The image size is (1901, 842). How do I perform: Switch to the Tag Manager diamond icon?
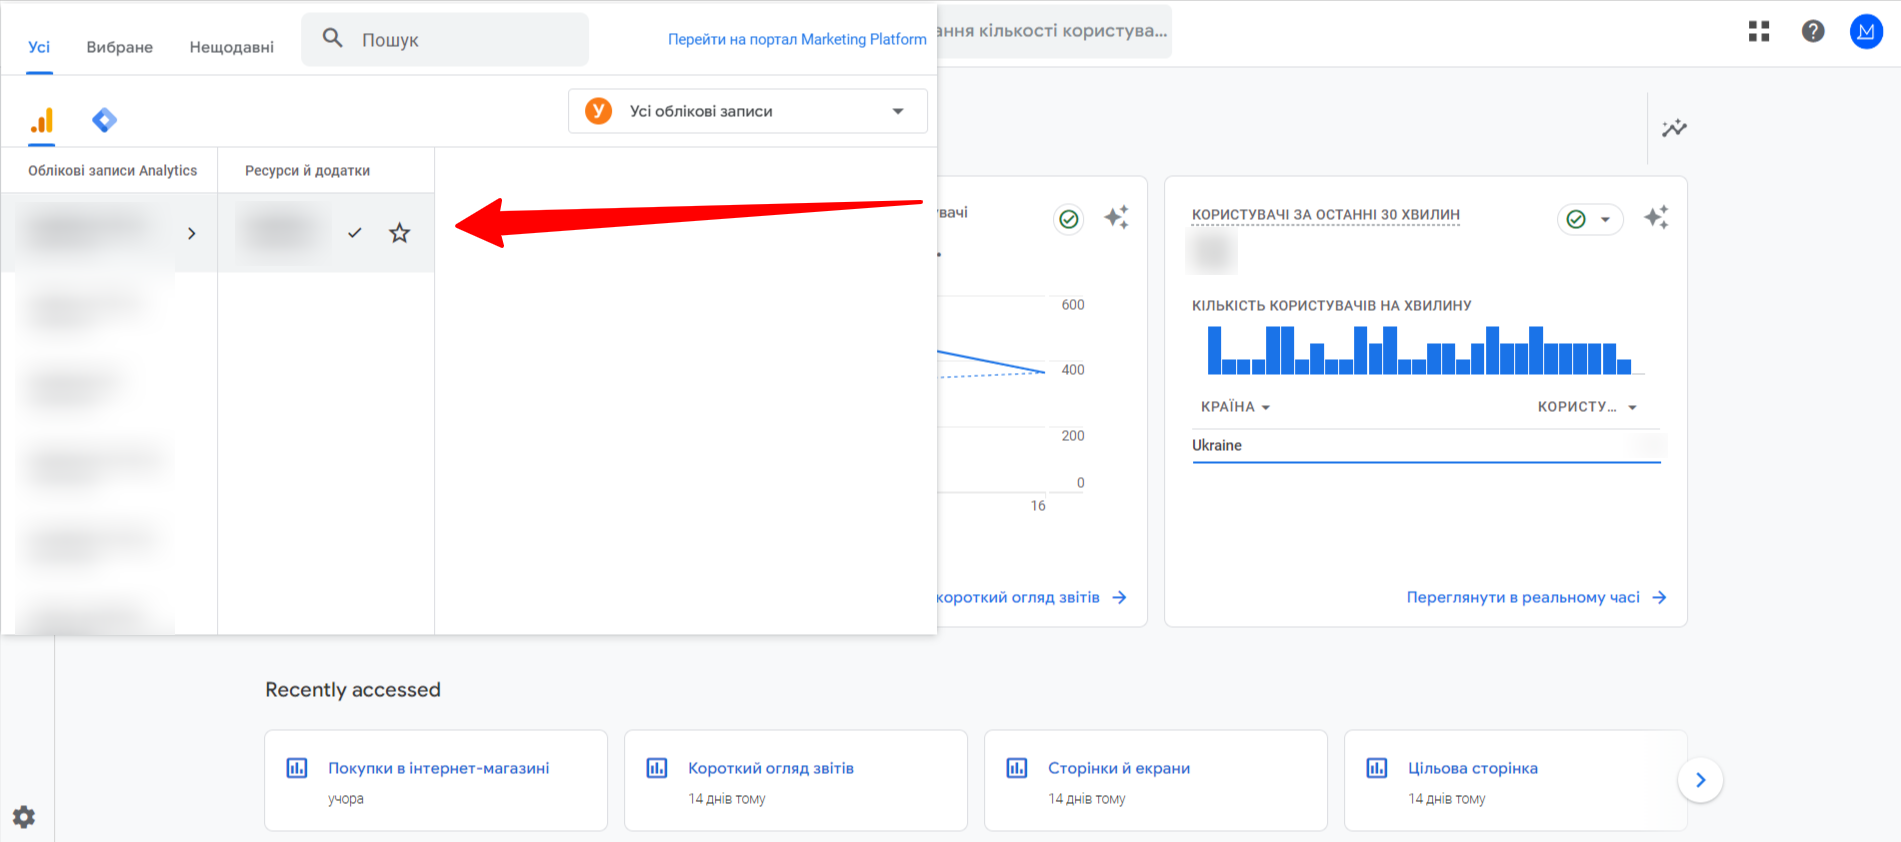[104, 121]
